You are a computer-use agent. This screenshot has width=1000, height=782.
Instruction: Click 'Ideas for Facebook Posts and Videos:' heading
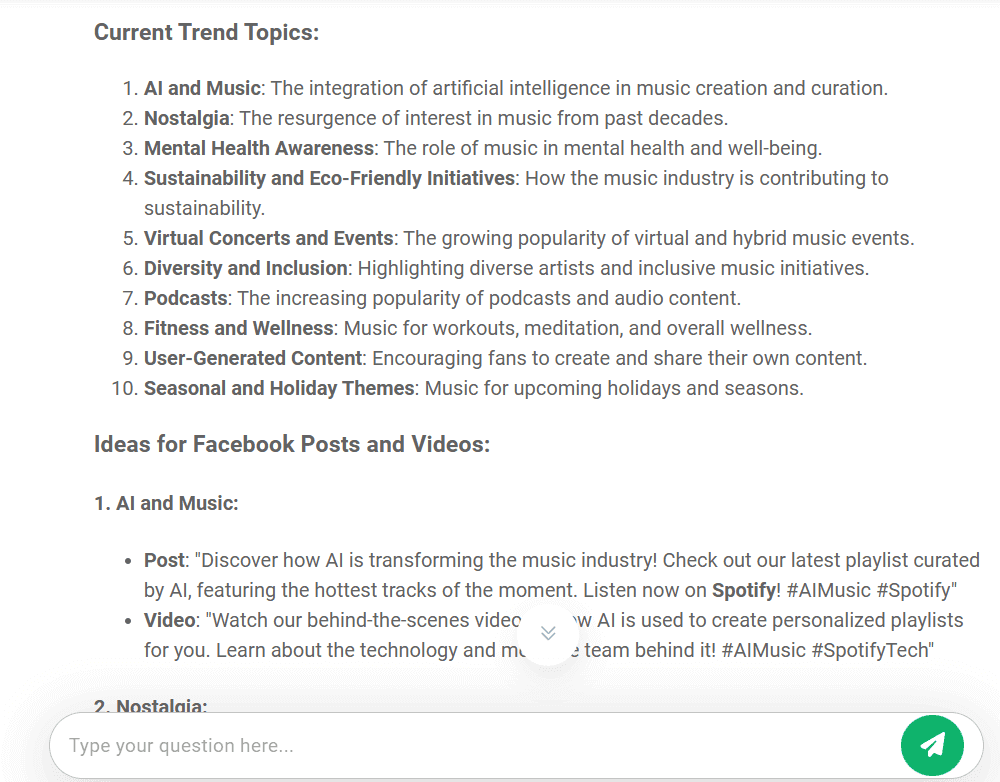pyautogui.click(x=292, y=444)
